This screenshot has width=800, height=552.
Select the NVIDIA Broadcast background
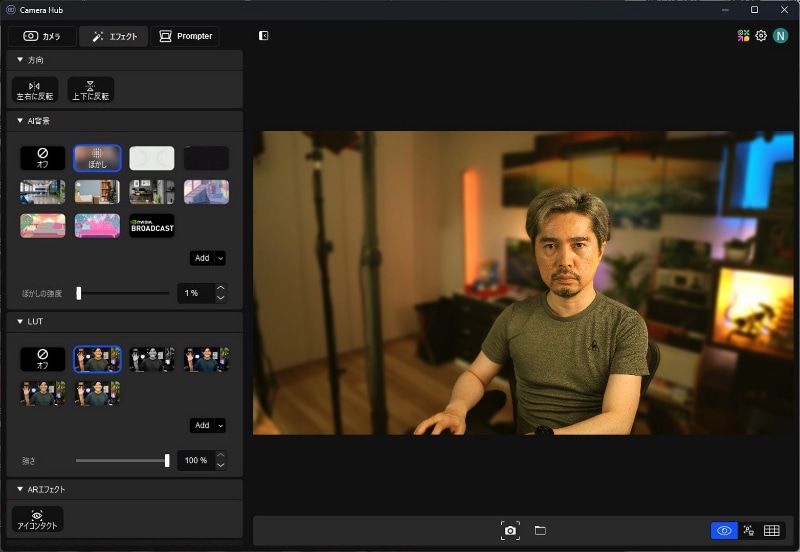152,225
